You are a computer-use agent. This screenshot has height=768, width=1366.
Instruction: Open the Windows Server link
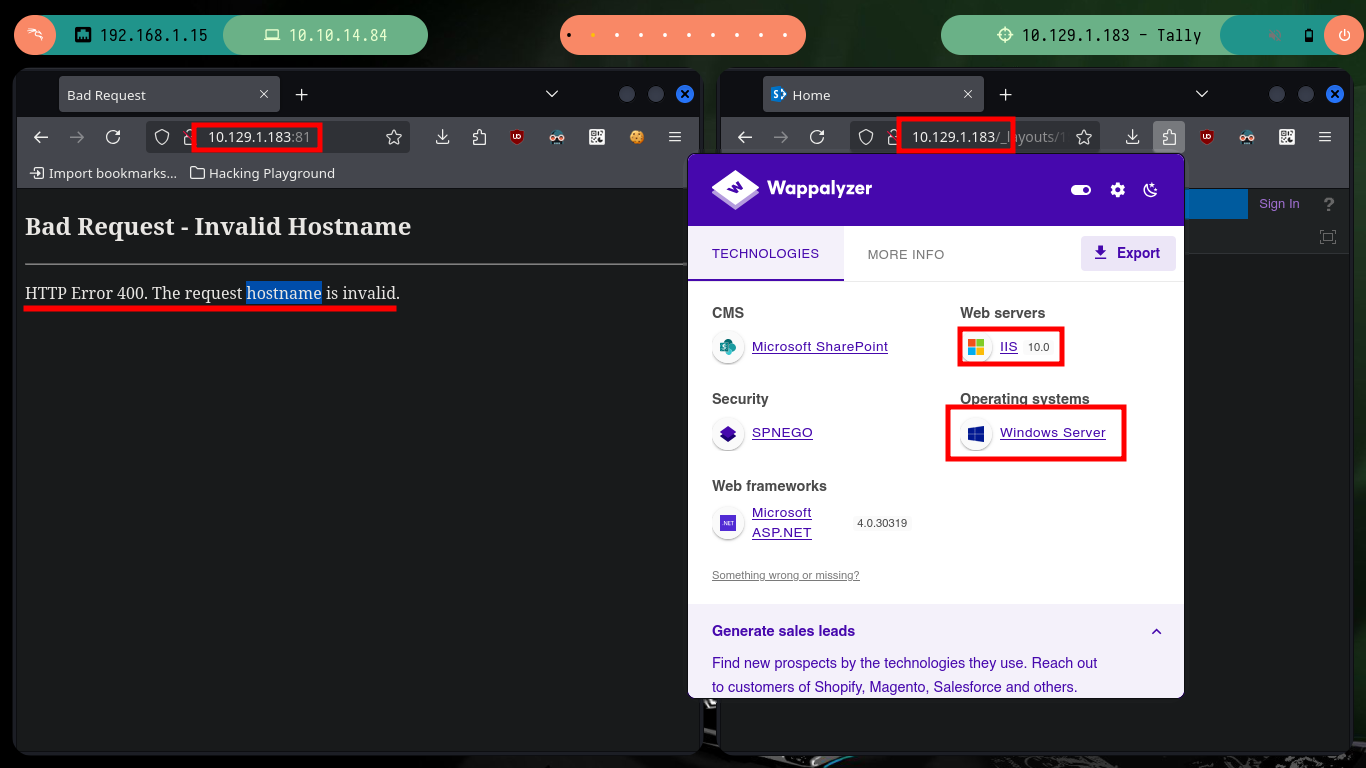(1053, 433)
